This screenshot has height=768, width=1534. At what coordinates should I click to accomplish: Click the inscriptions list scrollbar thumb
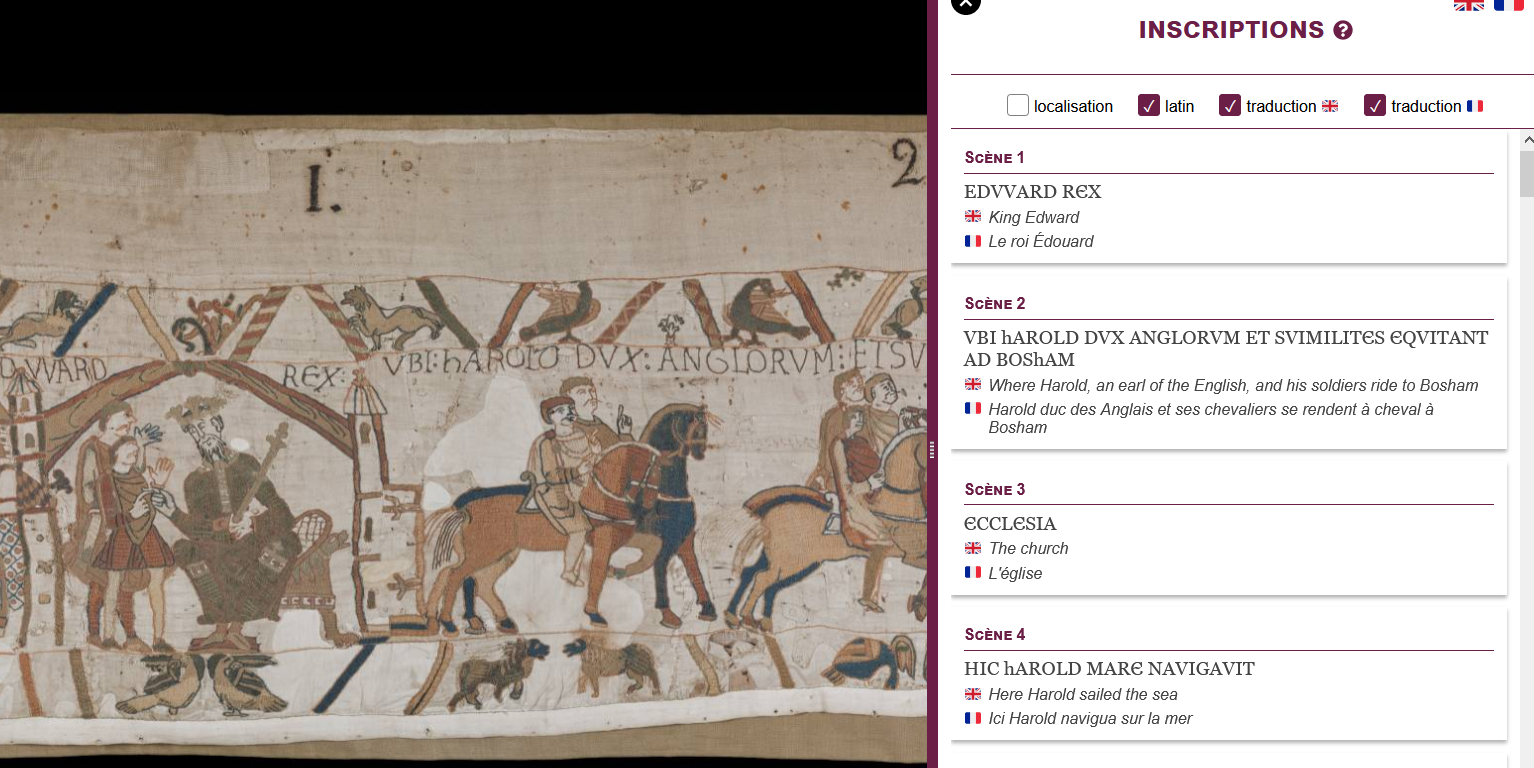(1526, 174)
